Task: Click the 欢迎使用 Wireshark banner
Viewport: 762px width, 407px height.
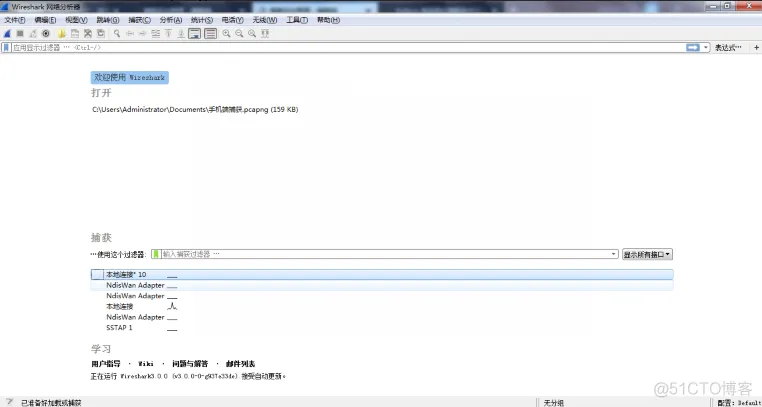Action: coord(130,78)
